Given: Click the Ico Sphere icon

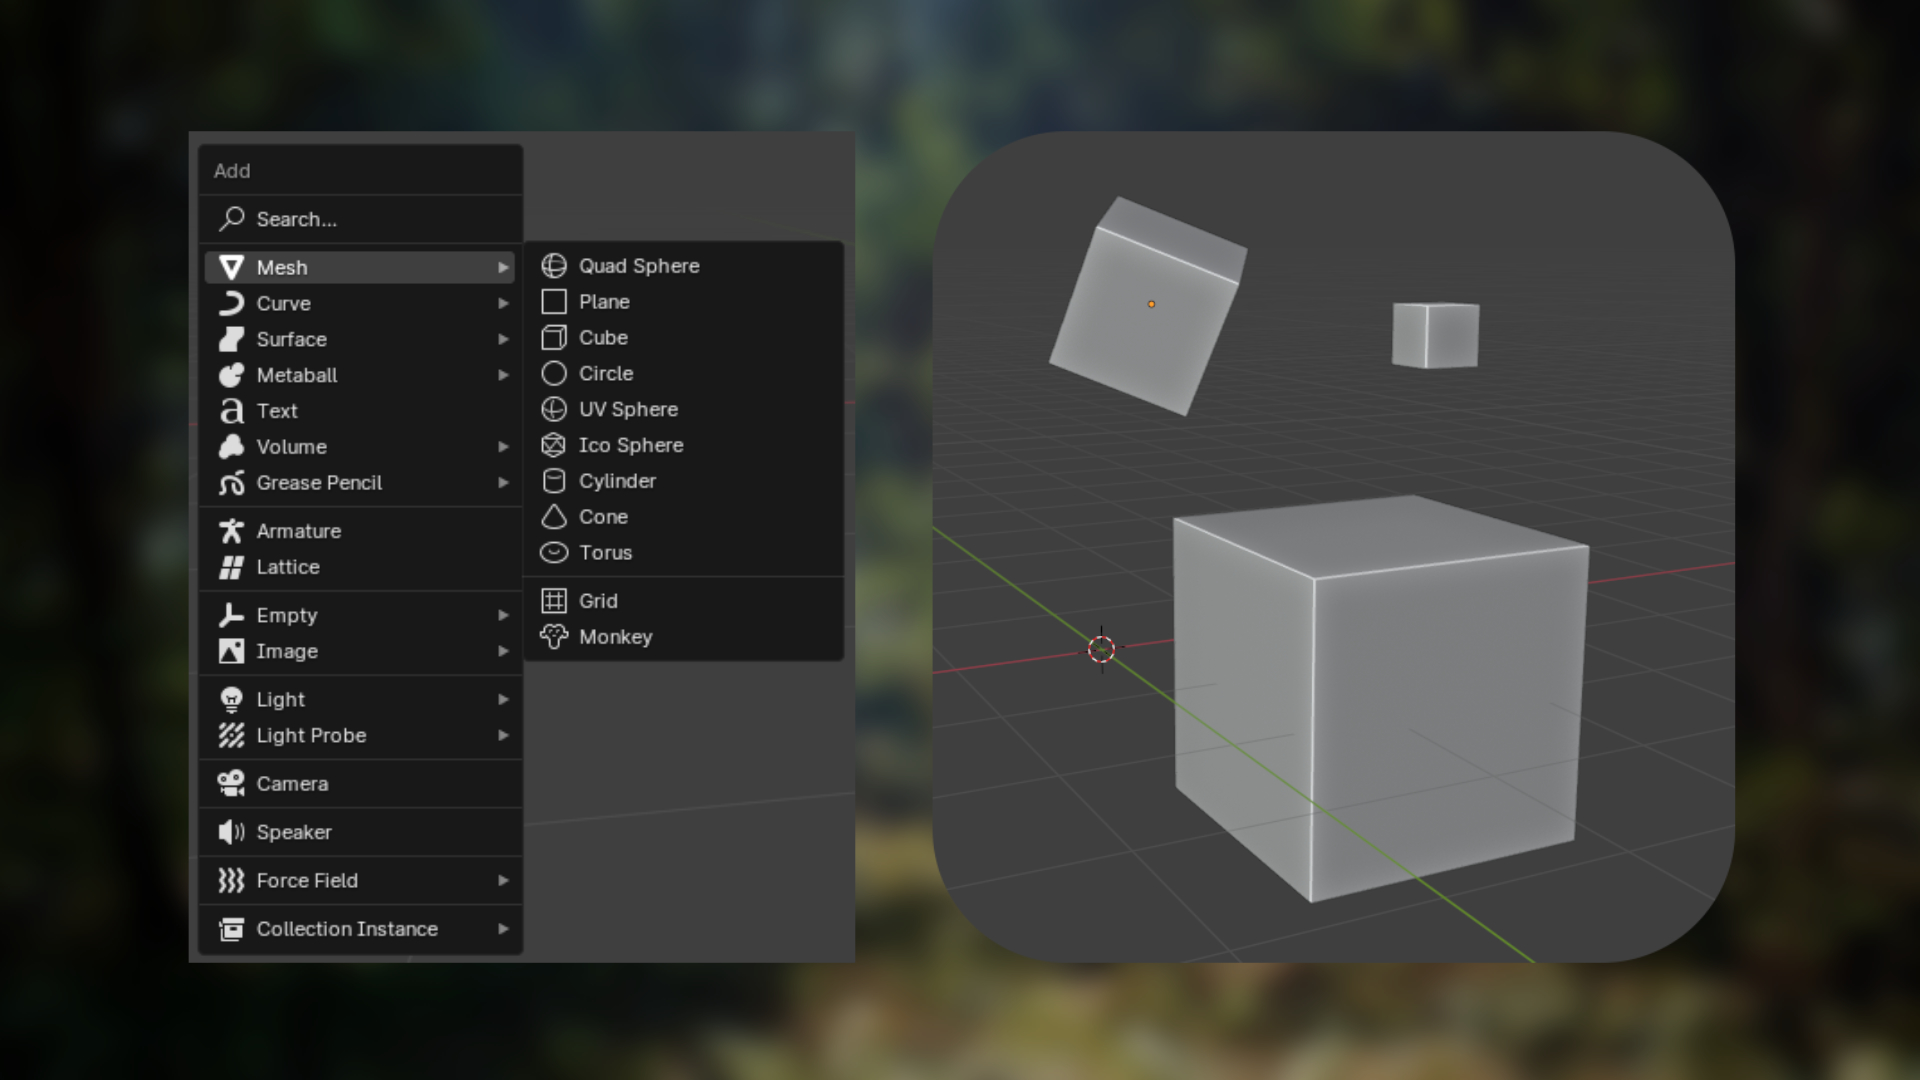Looking at the screenshot, I should (x=554, y=445).
